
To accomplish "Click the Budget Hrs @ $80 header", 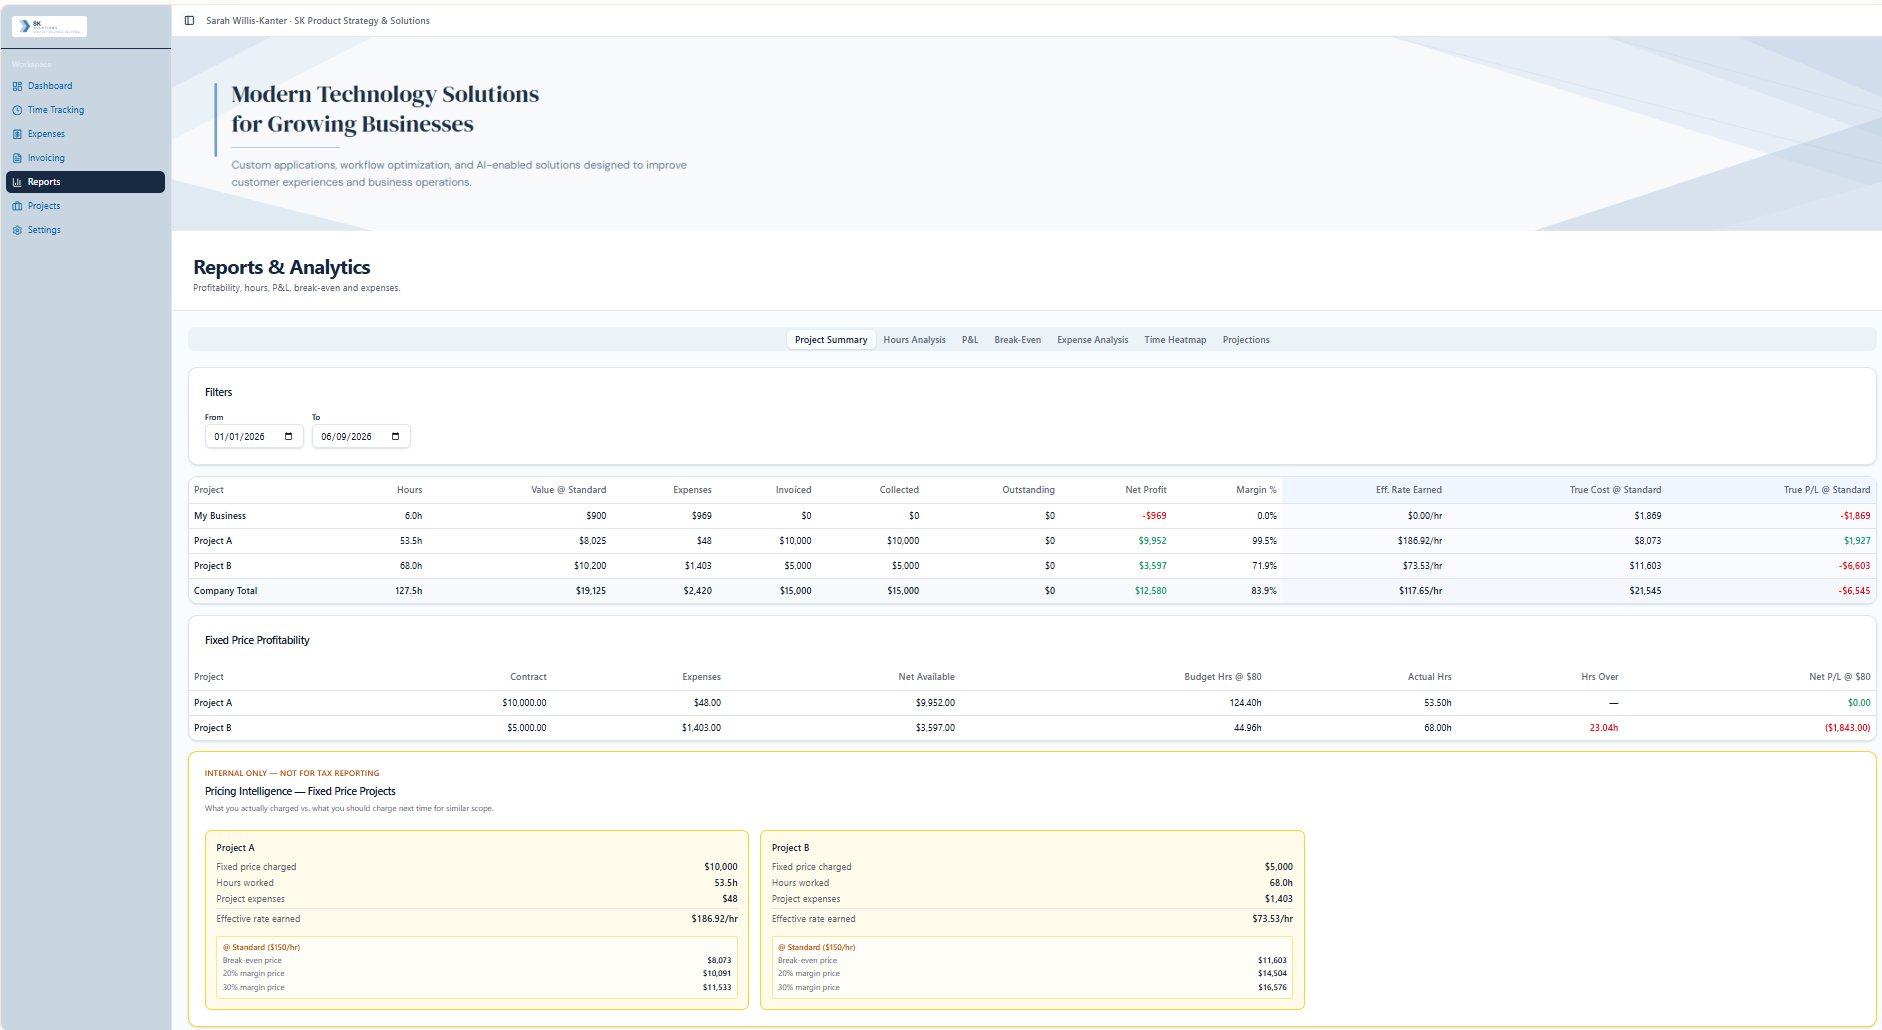I will coord(1222,677).
